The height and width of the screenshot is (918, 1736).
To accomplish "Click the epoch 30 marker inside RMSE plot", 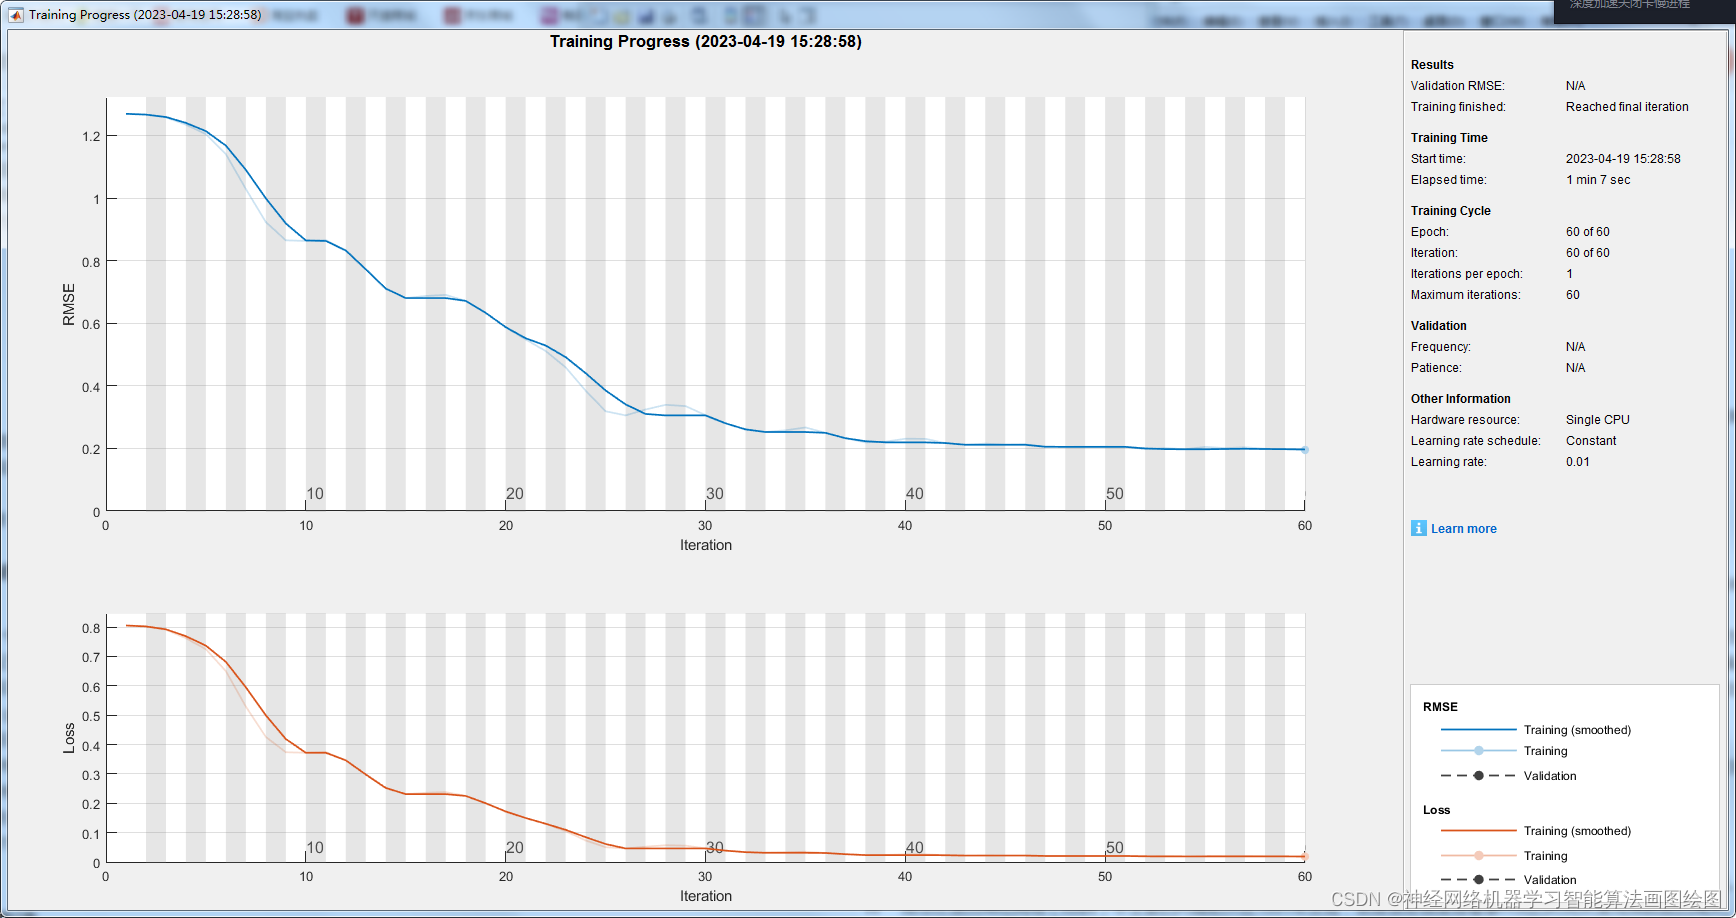I will [714, 494].
